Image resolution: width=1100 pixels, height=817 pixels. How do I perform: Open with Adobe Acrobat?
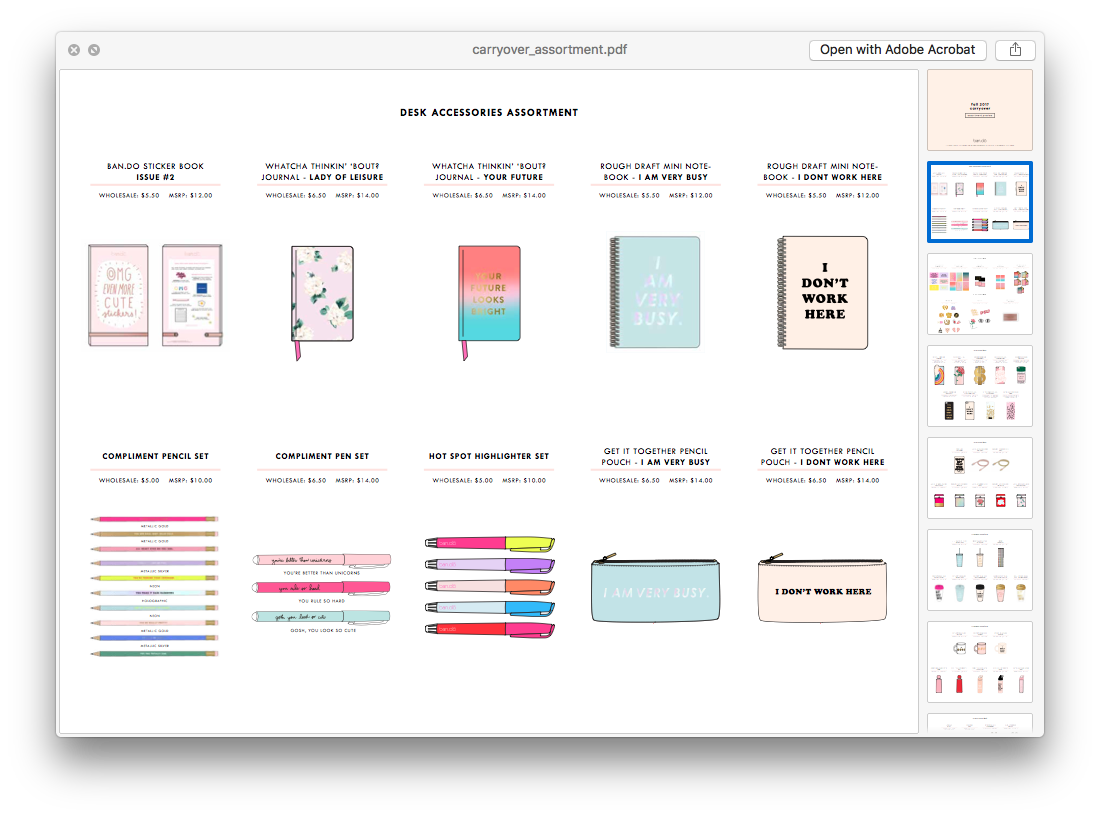pyautogui.click(x=897, y=50)
